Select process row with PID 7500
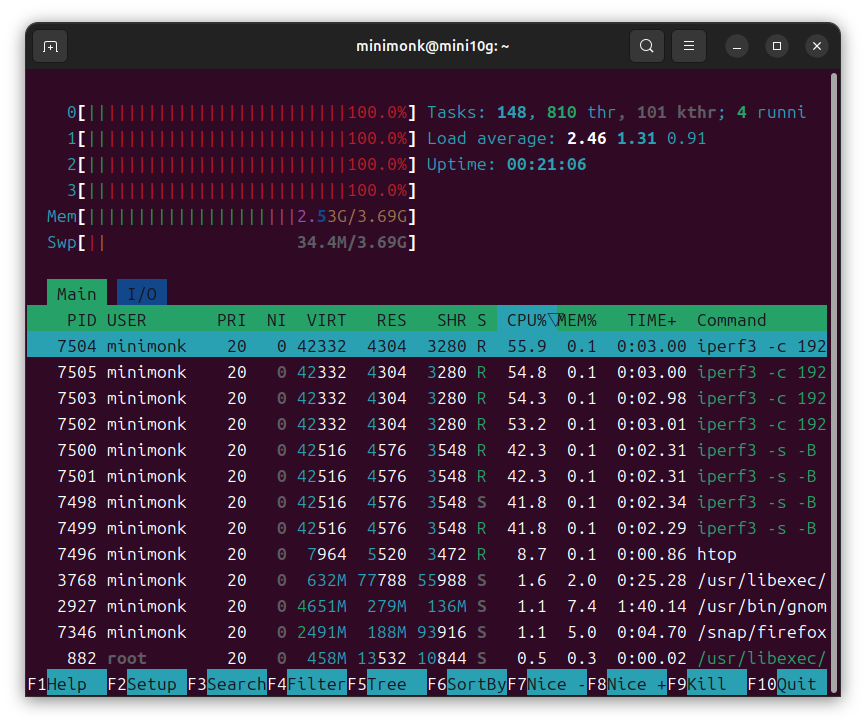866x725 pixels. click(x=427, y=450)
